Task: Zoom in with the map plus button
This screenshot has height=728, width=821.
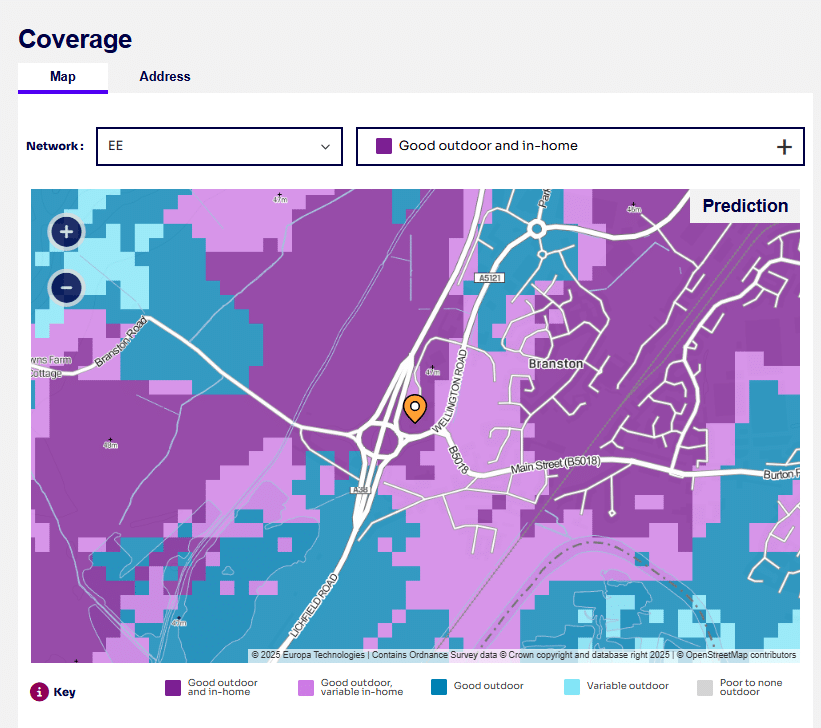Action: tap(66, 232)
